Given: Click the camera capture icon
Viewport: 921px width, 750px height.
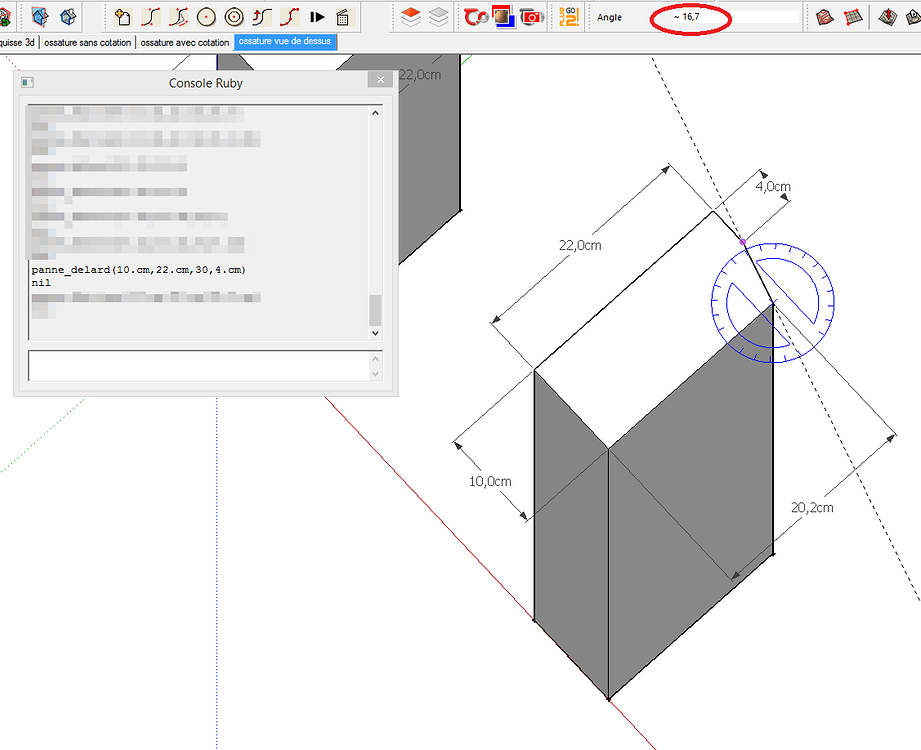Looking at the screenshot, I should click(x=531, y=15).
